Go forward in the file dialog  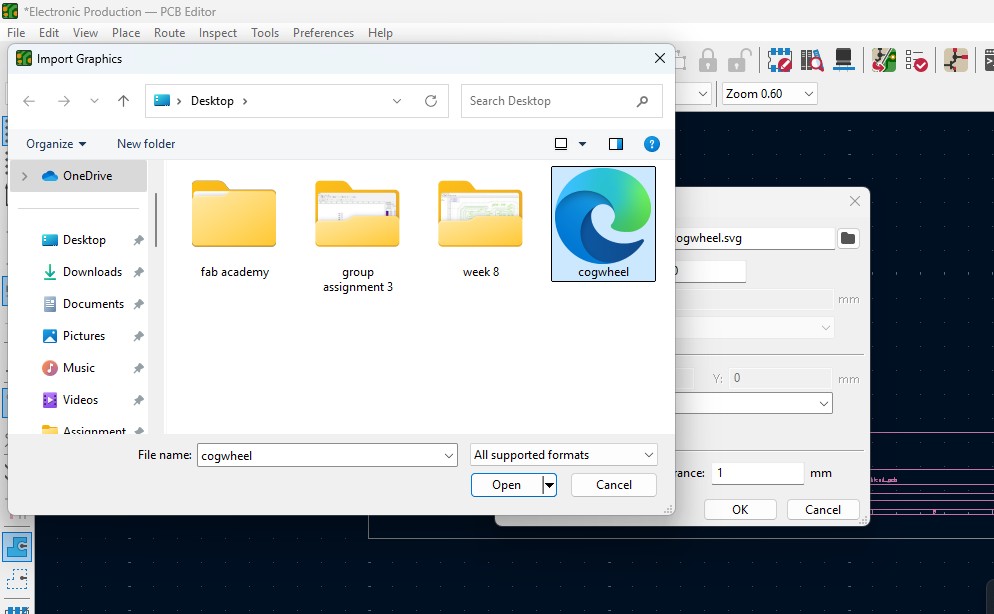pyautogui.click(x=63, y=101)
